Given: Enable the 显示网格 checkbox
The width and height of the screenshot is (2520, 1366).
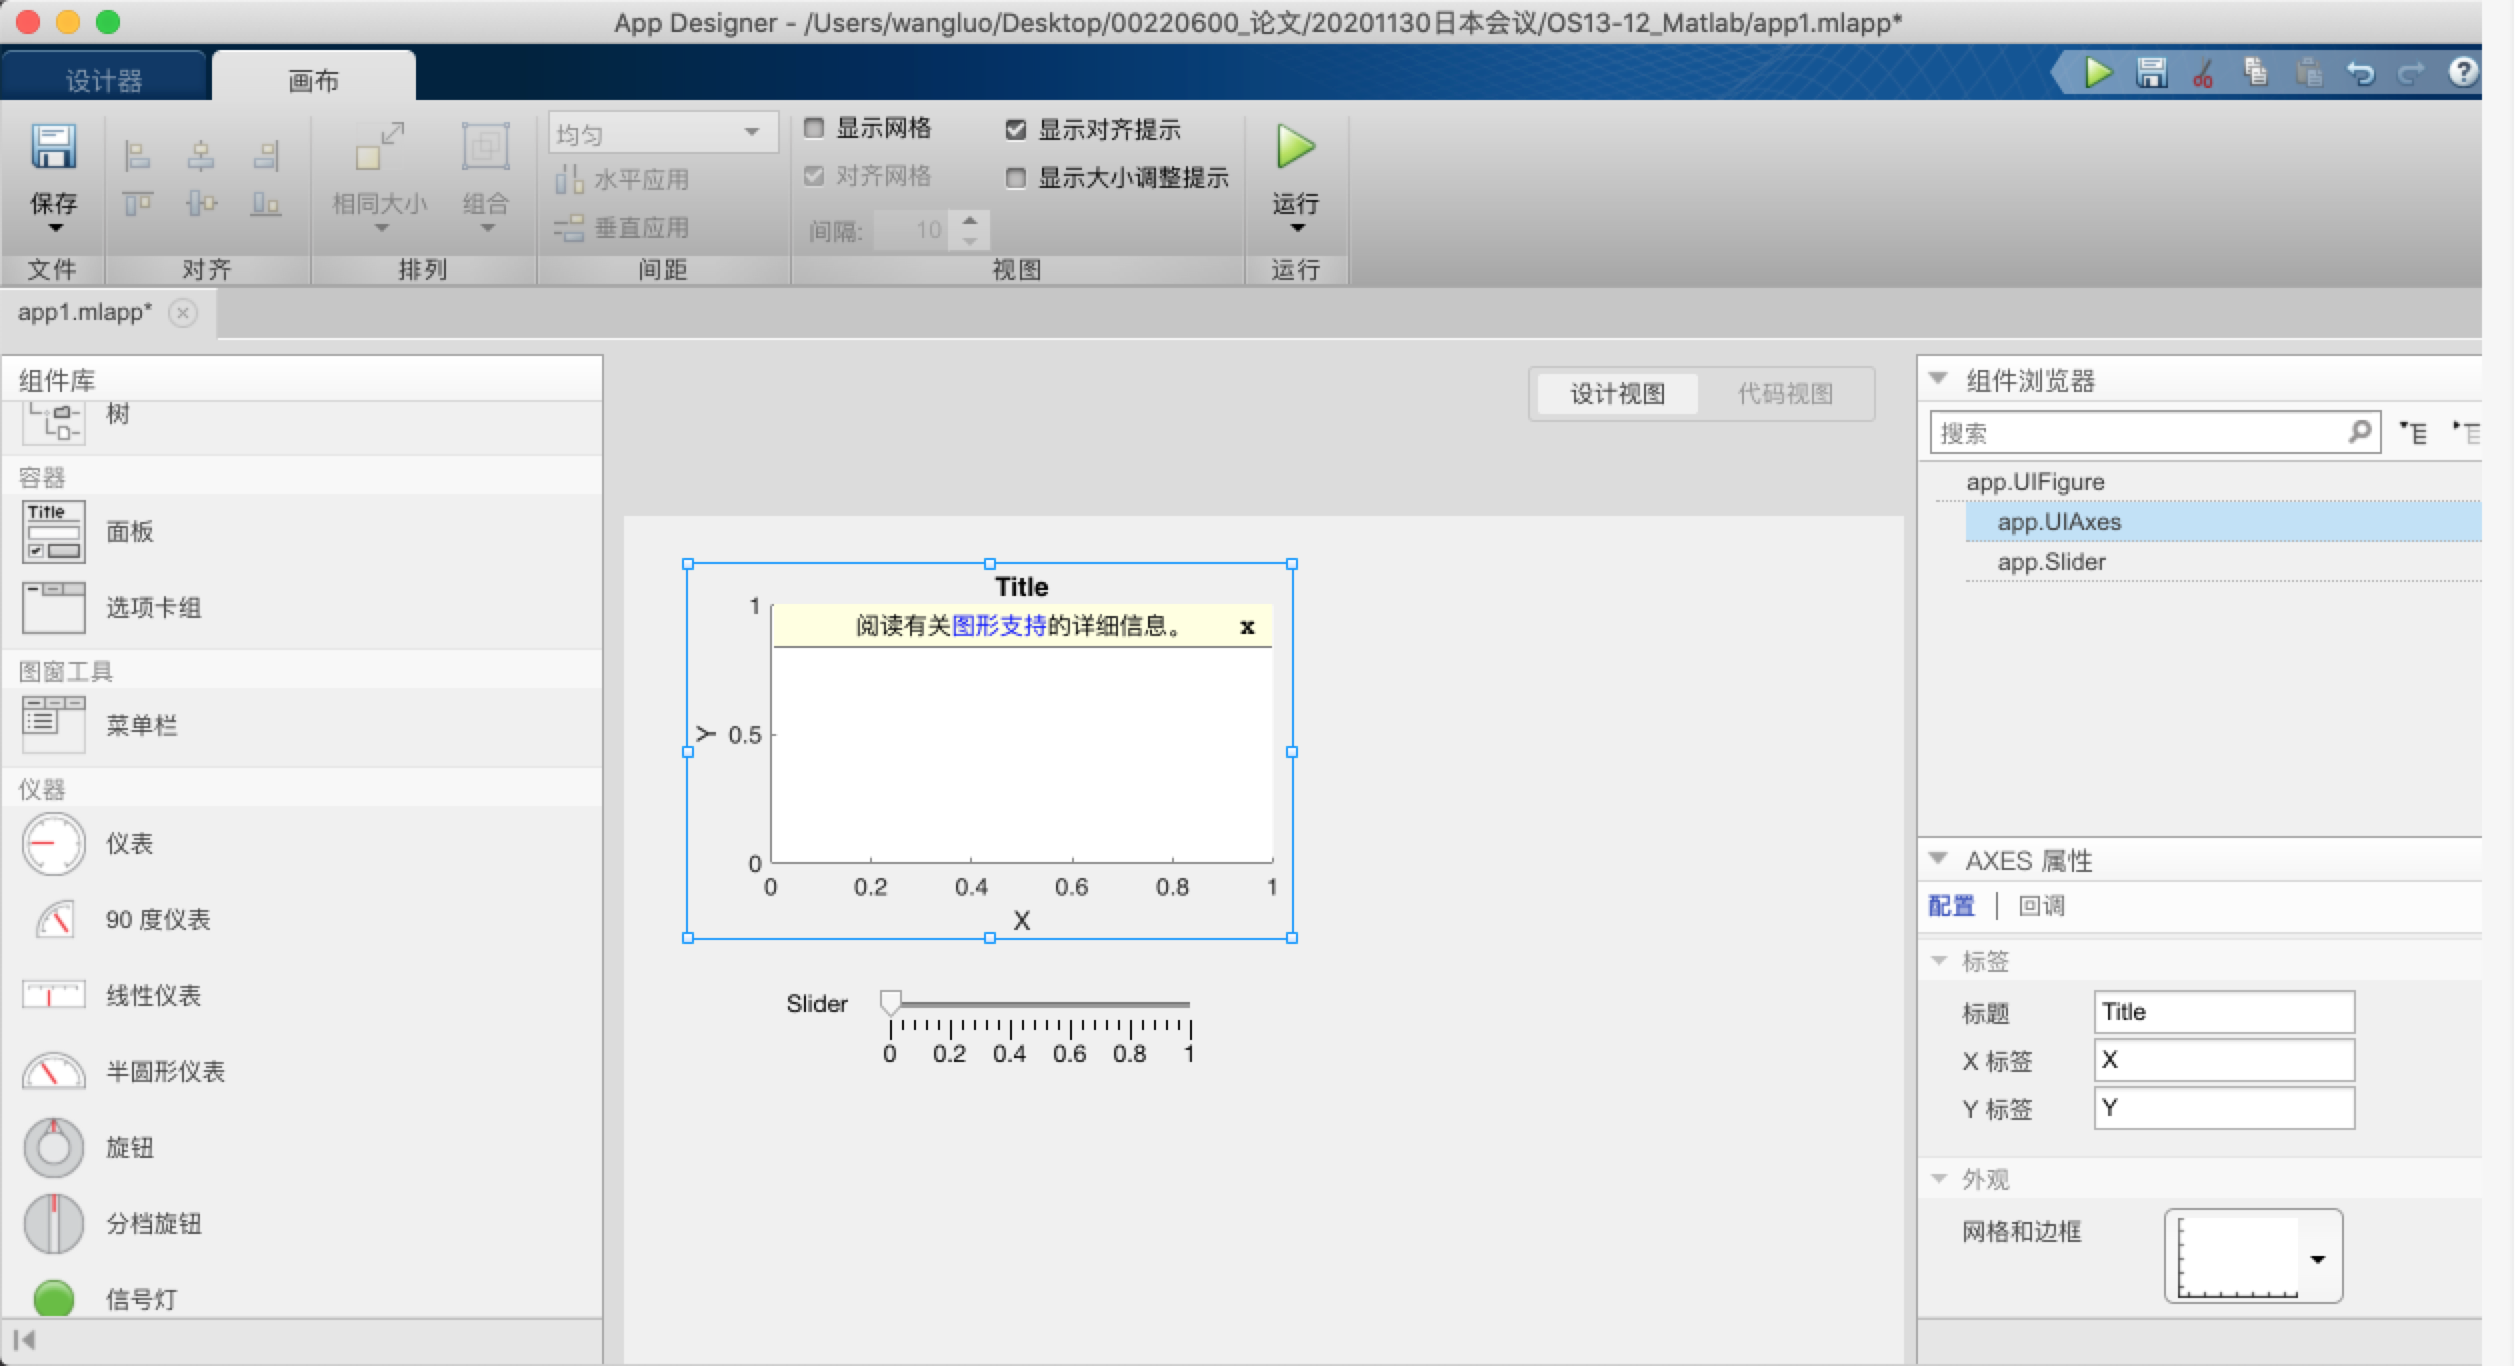Looking at the screenshot, I should [814, 128].
